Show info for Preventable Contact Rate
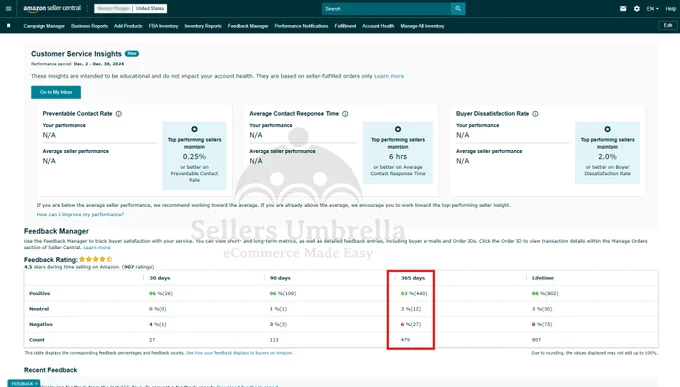This screenshot has width=680, height=387. (x=119, y=114)
